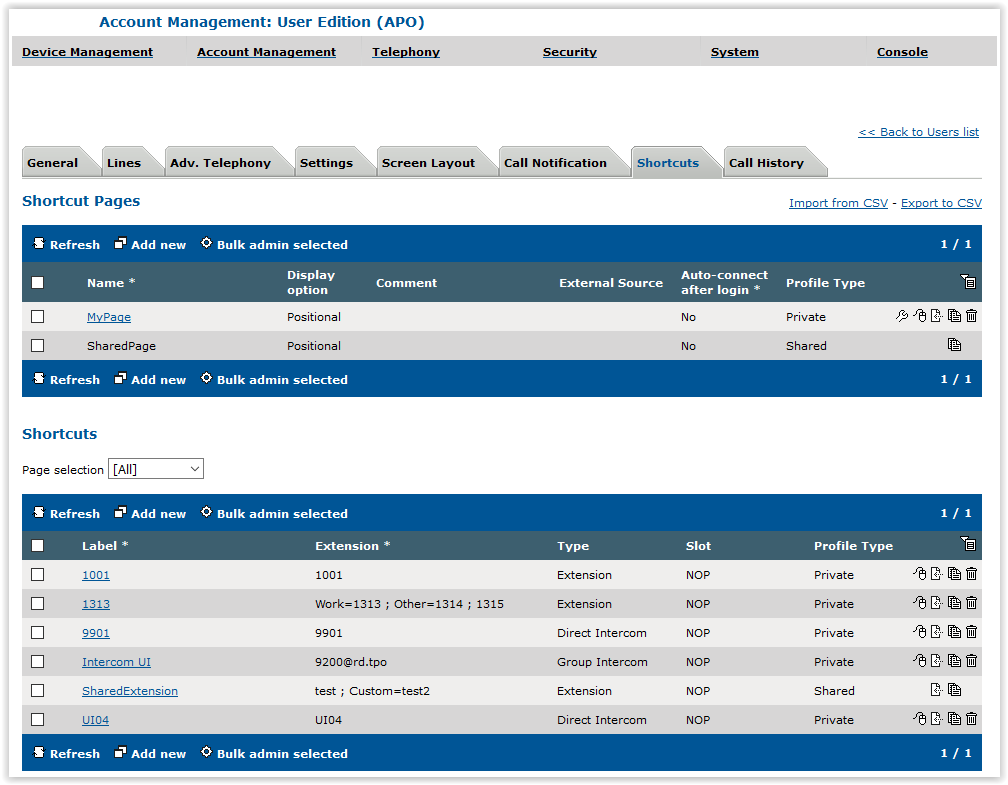Delete the Intercom UI shortcut
The width and height of the screenshot is (1008, 785).
pos(971,660)
